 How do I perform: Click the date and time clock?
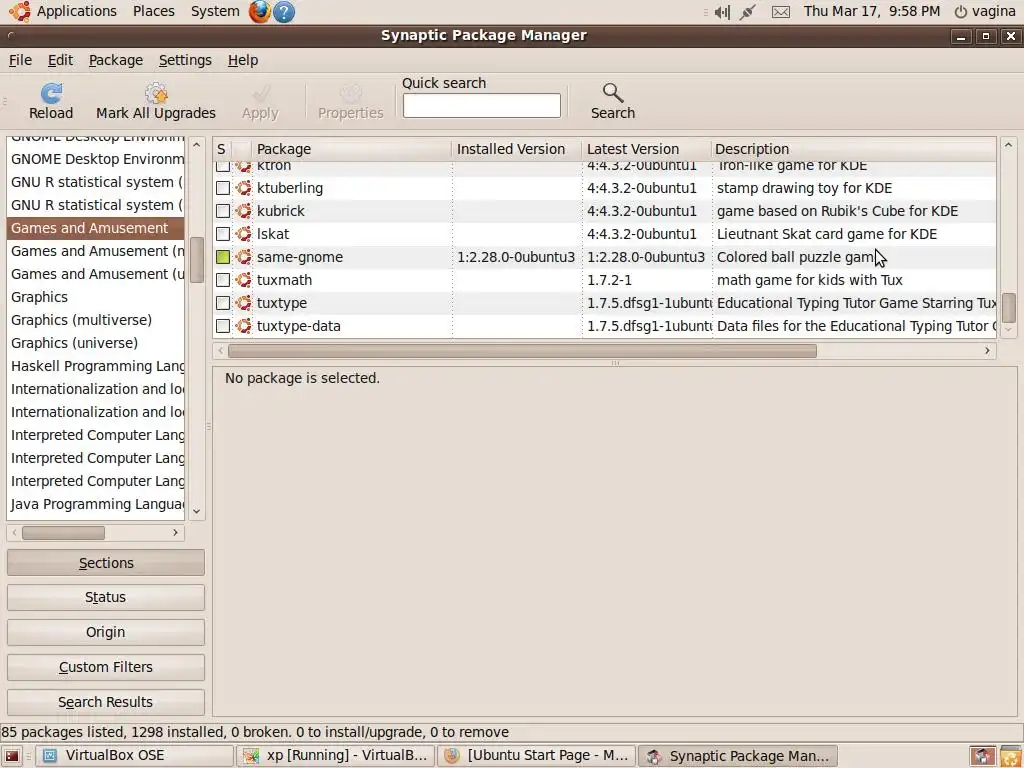pos(871,12)
